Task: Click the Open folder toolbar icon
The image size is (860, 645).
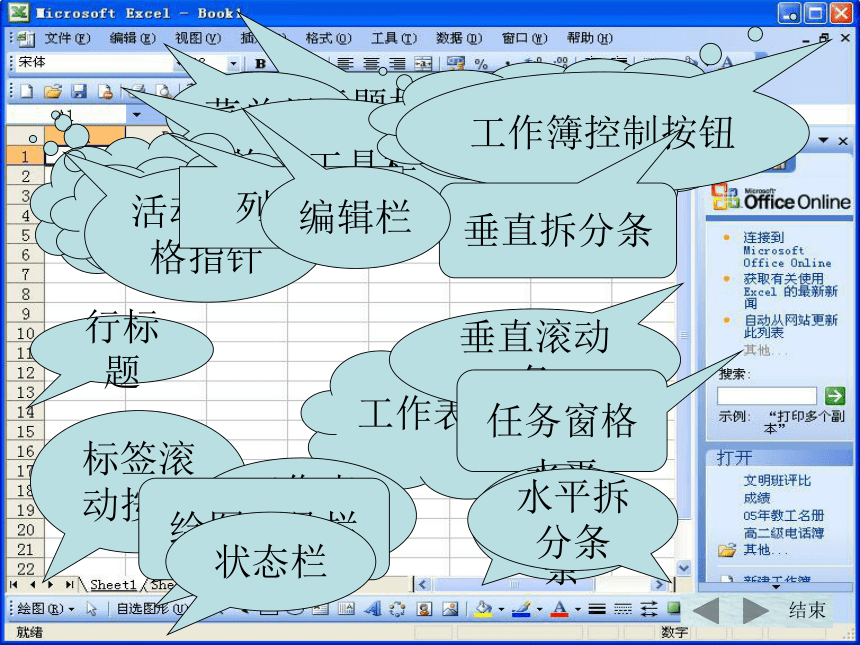Action: (53, 91)
